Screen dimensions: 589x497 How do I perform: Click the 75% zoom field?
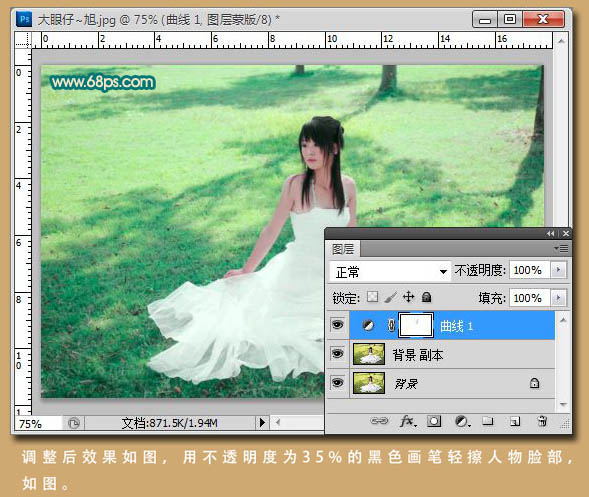pos(38,424)
